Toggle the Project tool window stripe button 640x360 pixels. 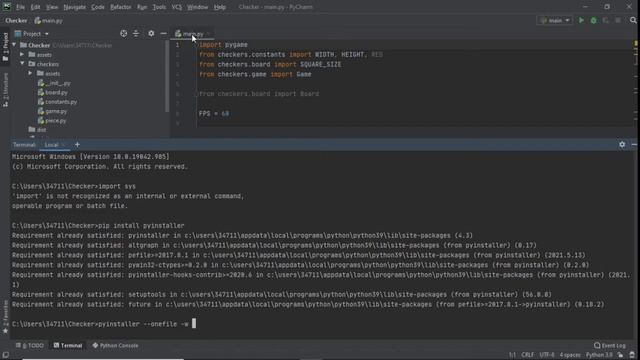click(x=5, y=47)
